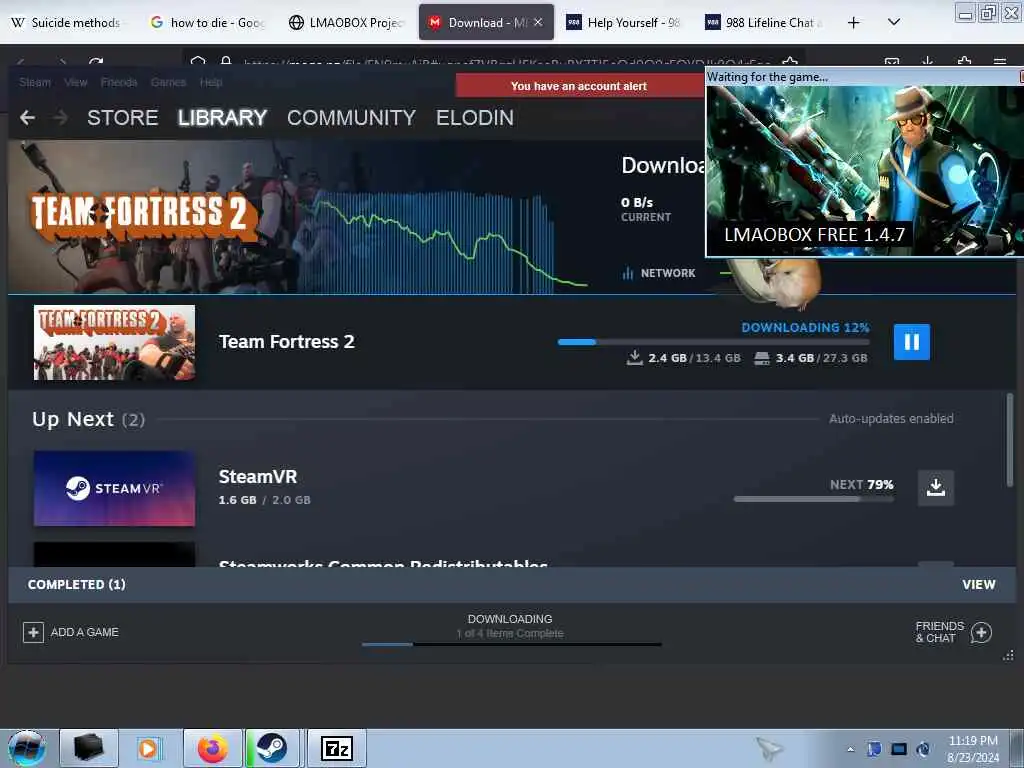Click the DOWNLOADING status at bottom
Screen dimensions: 1024x768
pos(510,619)
